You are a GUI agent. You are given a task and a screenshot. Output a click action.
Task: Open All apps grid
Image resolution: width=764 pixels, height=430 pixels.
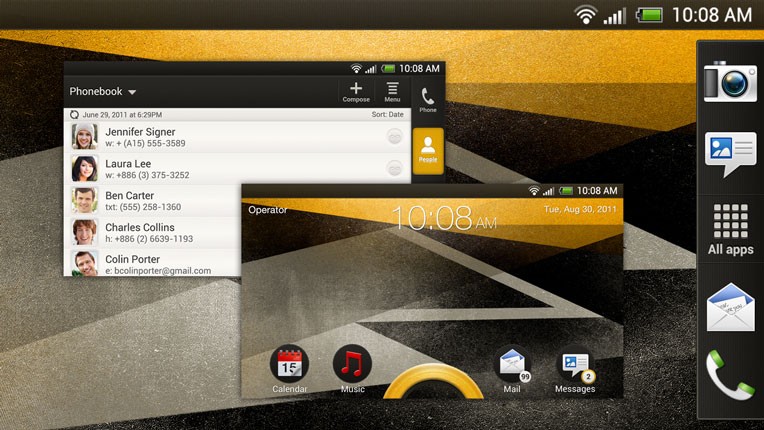[730, 229]
